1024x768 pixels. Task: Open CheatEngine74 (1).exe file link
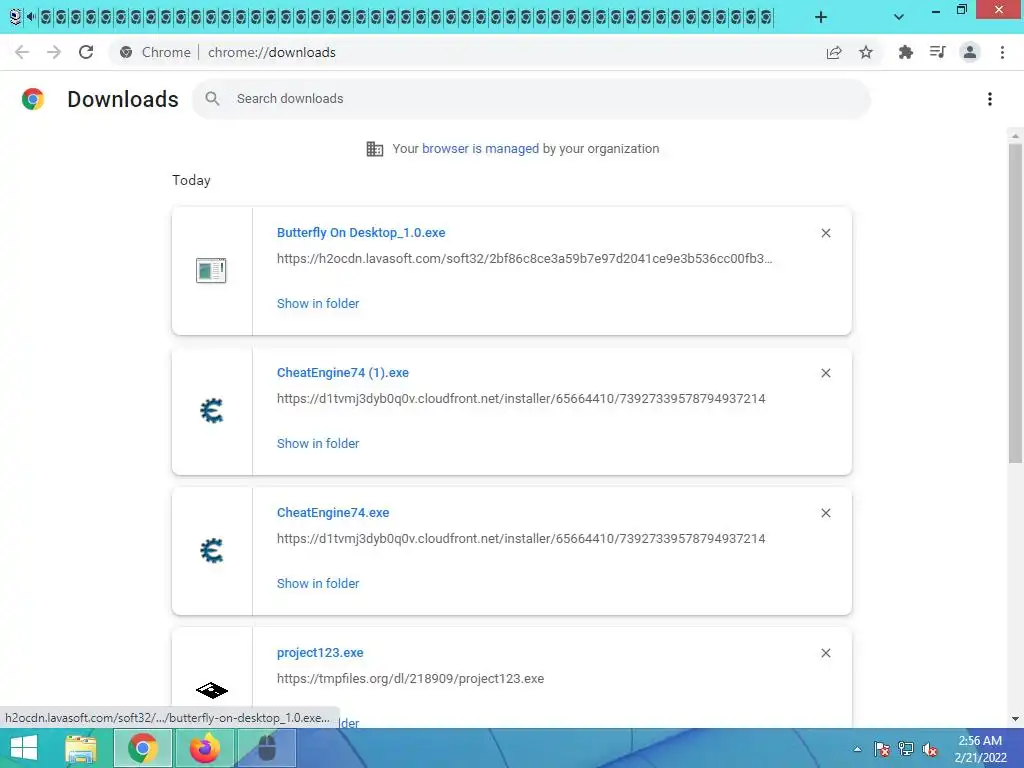(x=343, y=372)
